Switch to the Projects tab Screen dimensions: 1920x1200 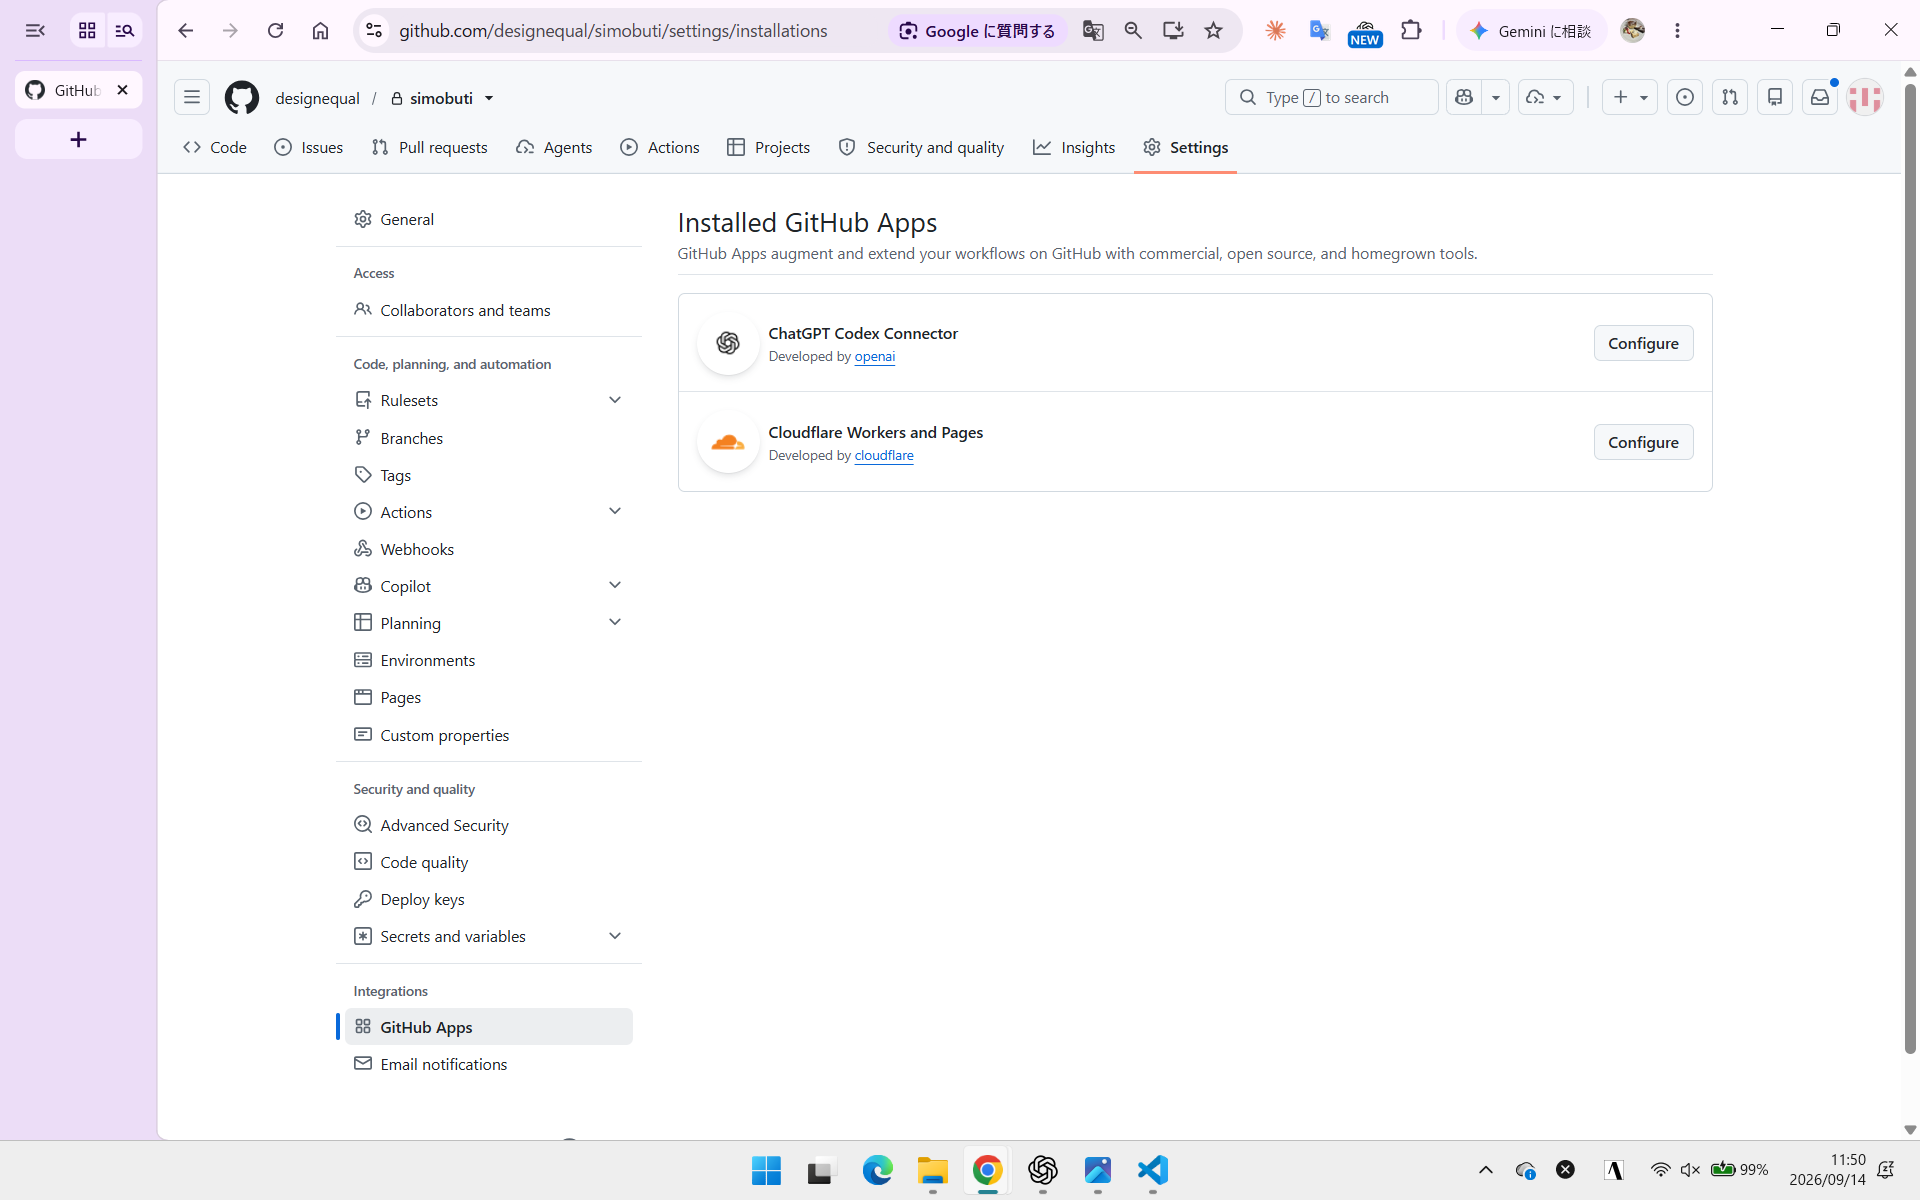point(768,147)
